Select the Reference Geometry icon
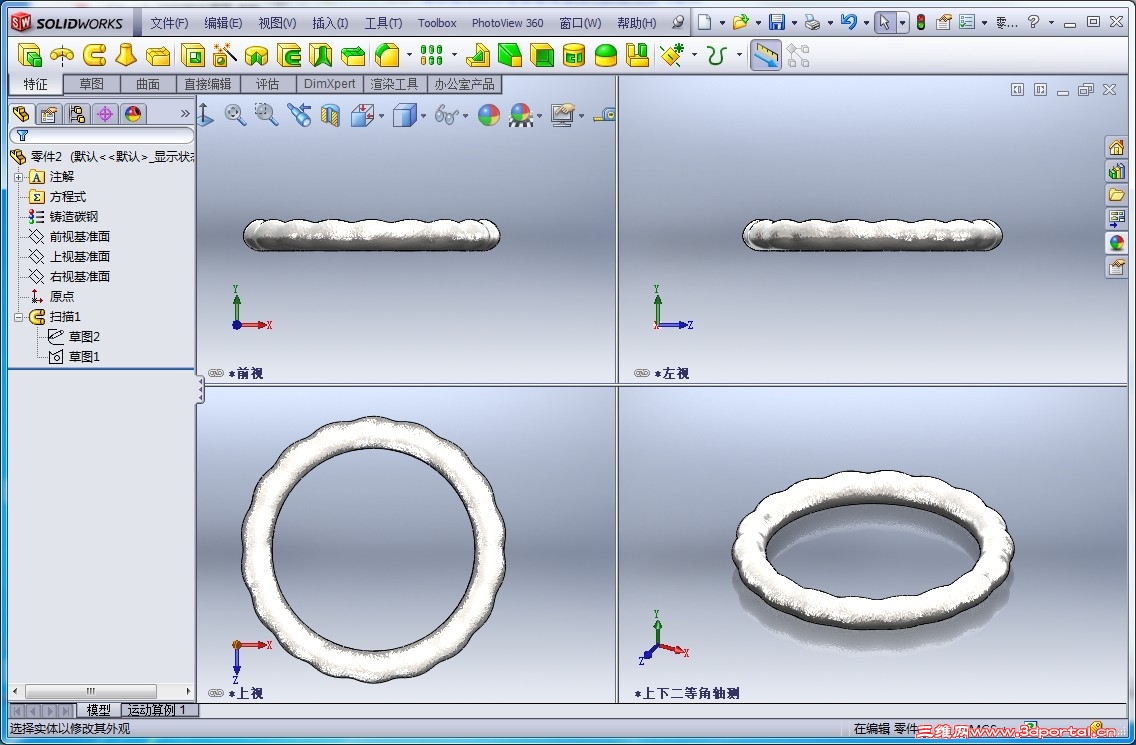The width and height of the screenshot is (1136, 745). click(672, 55)
